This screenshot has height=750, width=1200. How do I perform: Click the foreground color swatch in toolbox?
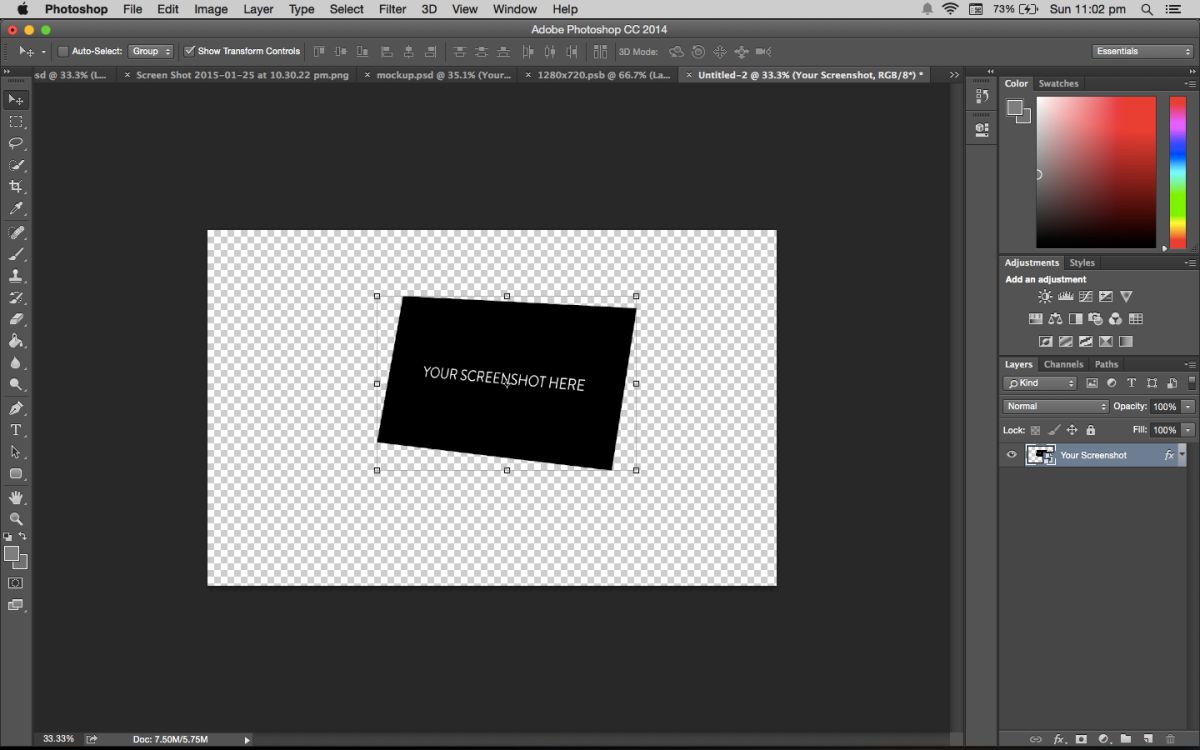point(11,553)
